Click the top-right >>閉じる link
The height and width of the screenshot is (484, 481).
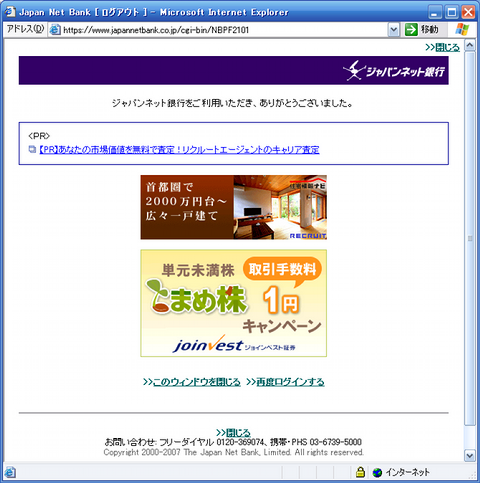(x=442, y=48)
